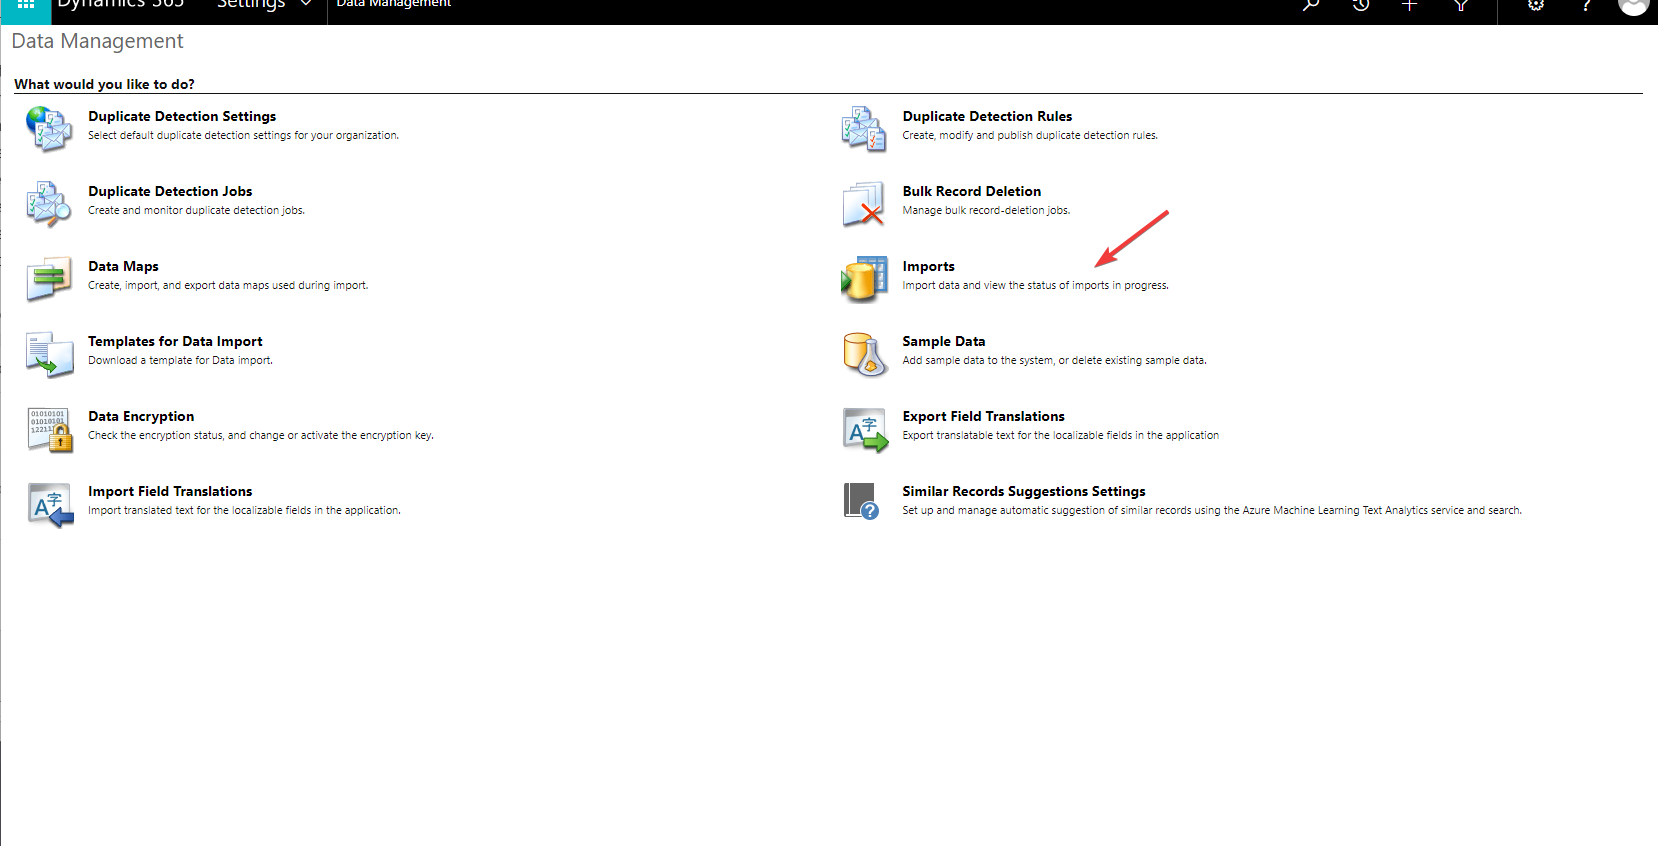Click 'Import translated text for the localizable fields' text
The image size is (1658, 846).
point(244,510)
